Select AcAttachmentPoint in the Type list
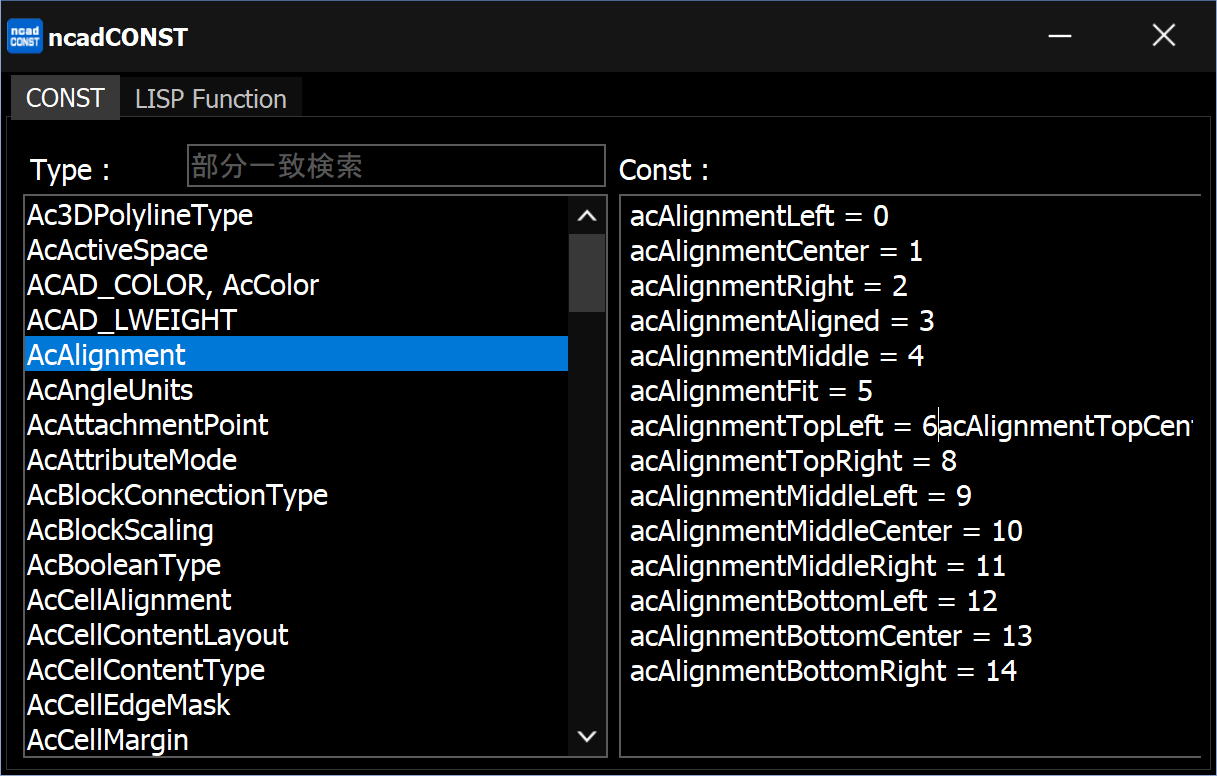 [296, 425]
